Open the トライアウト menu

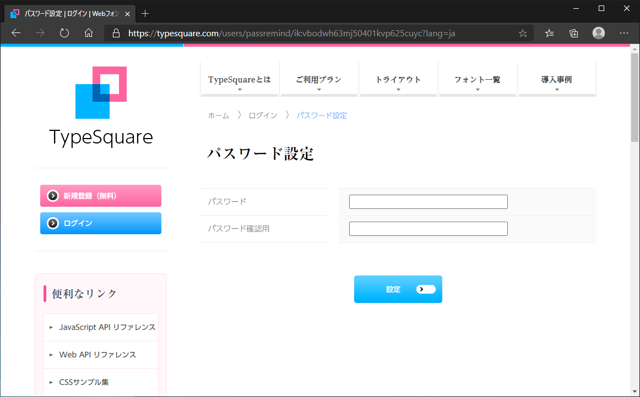tap(398, 80)
